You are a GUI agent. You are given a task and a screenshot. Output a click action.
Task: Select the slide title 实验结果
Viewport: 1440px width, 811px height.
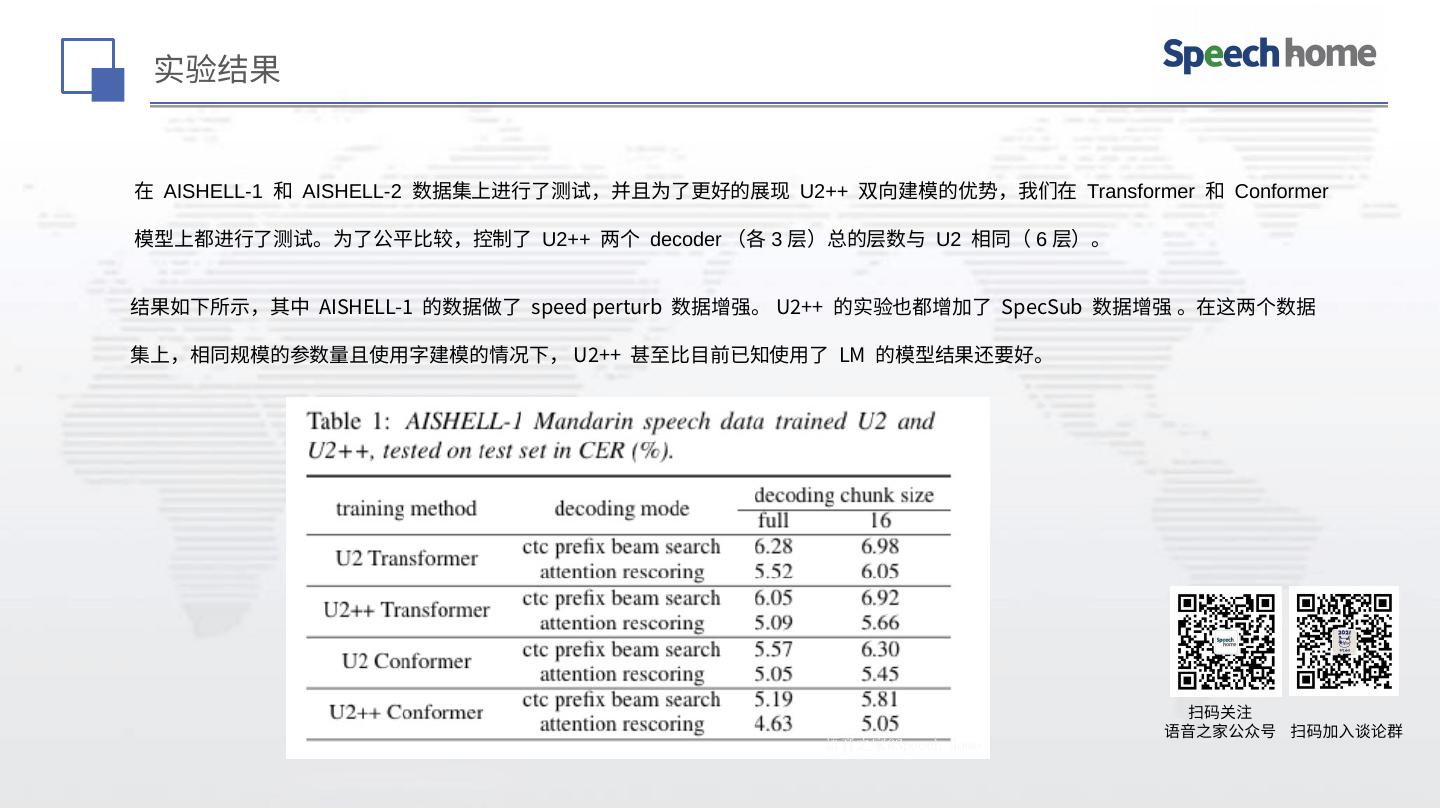click(217, 69)
